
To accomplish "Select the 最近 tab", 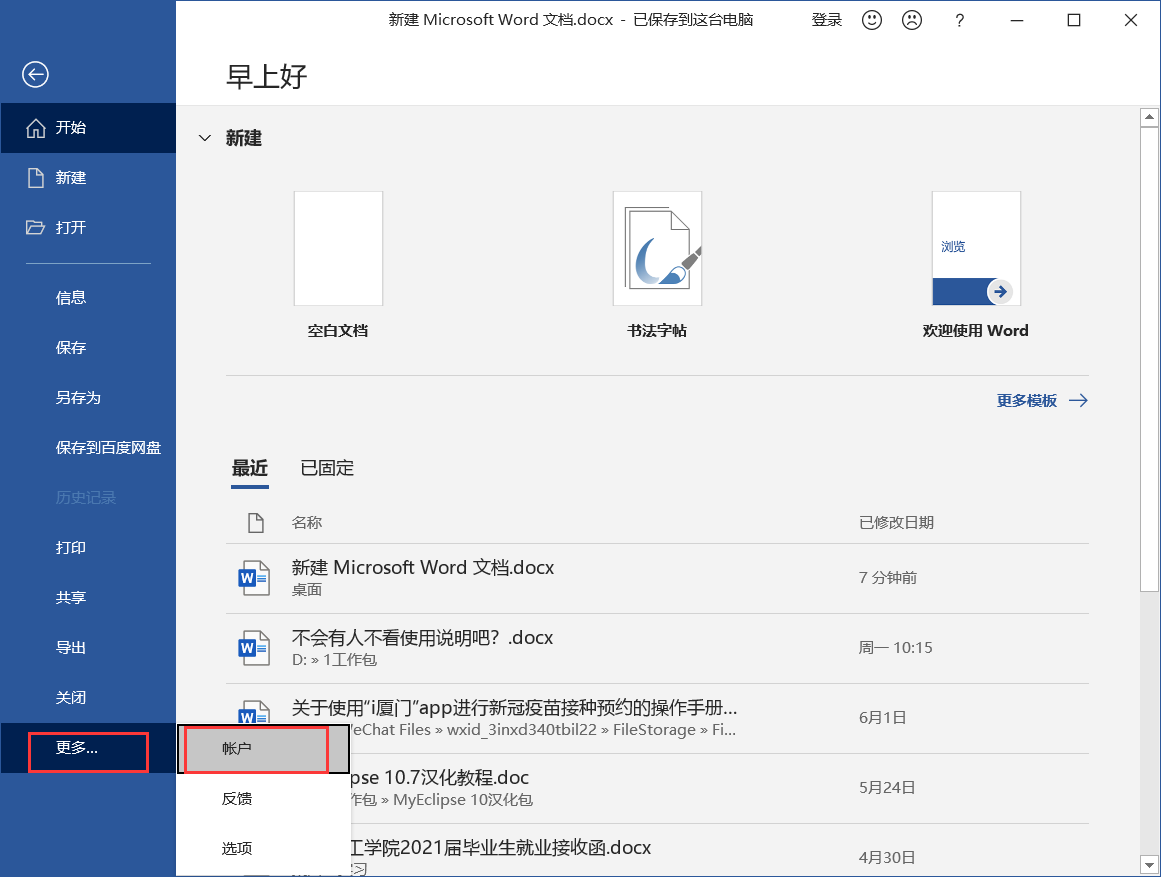I will click(x=249, y=467).
